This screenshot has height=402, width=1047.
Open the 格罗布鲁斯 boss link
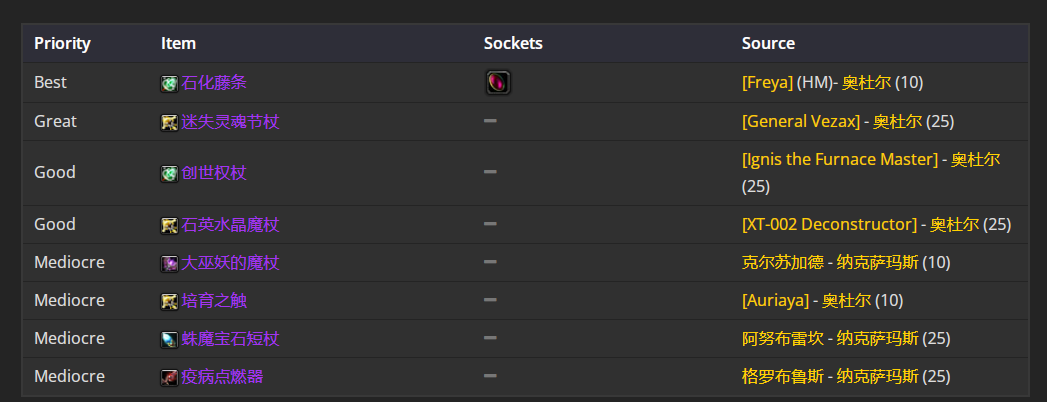coord(783,377)
